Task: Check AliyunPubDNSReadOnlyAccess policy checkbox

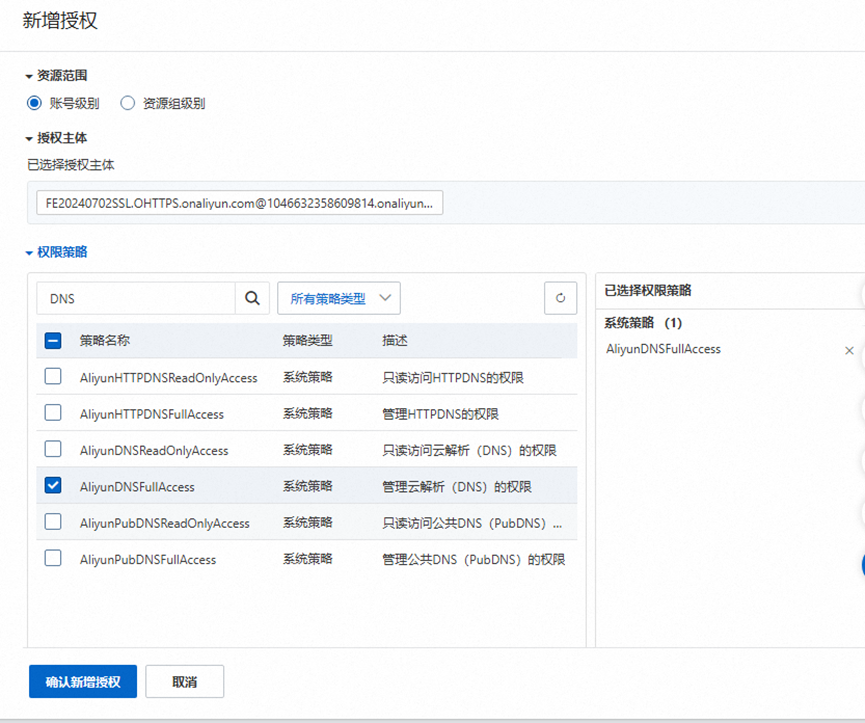Action: coord(53,522)
